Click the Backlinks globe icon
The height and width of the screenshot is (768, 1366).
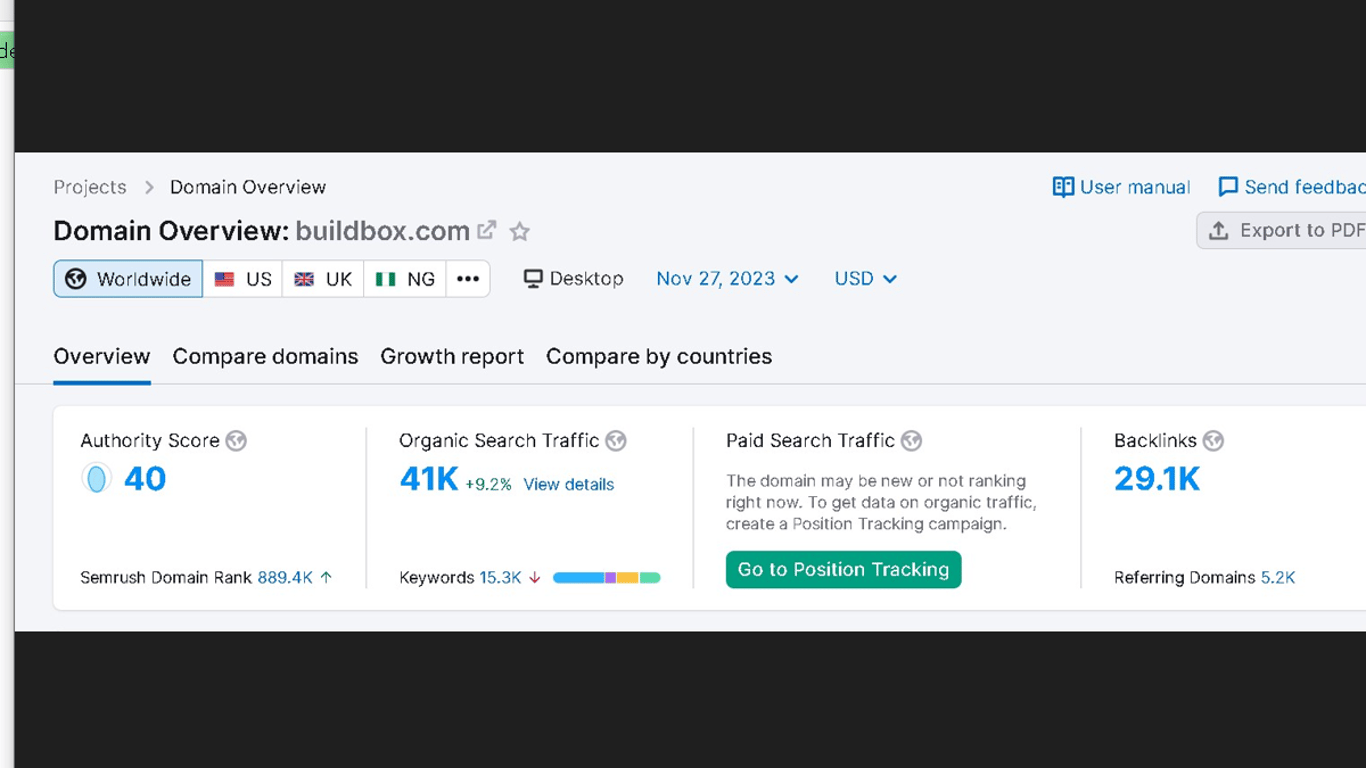(1213, 441)
